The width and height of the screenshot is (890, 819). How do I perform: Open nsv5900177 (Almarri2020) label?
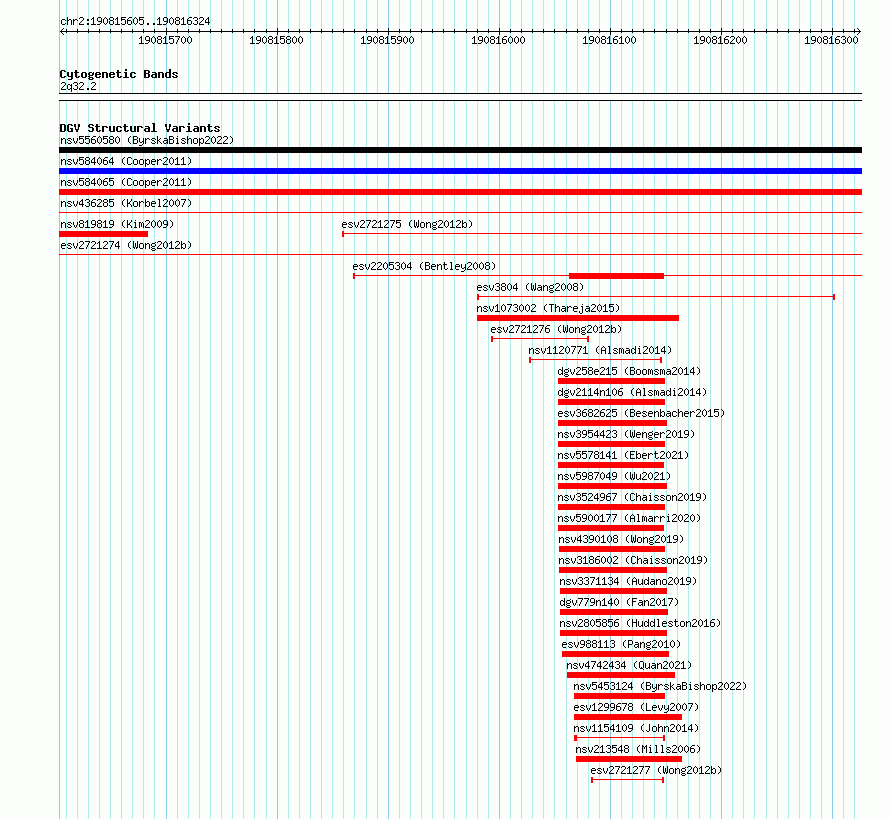coord(629,518)
